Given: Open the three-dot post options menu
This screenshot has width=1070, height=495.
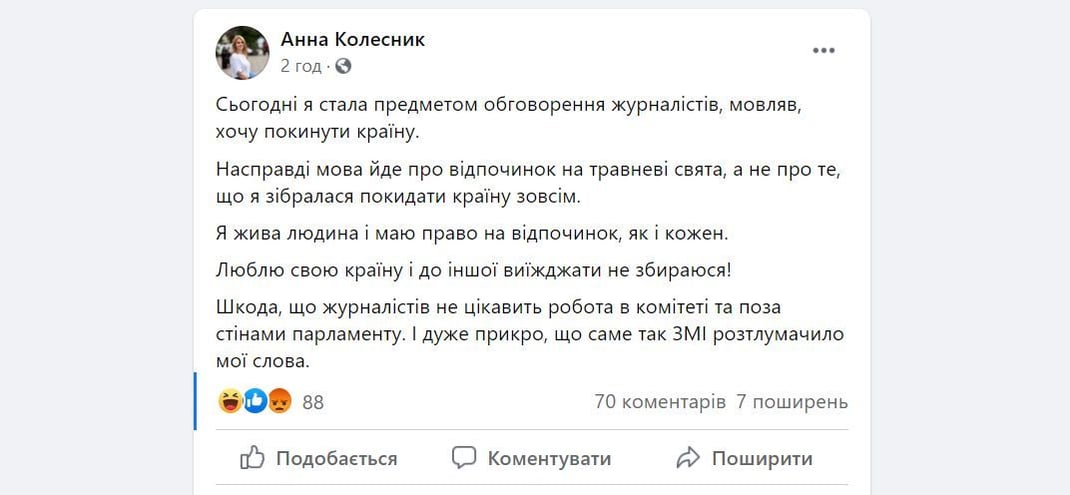Looking at the screenshot, I should (823, 51).
